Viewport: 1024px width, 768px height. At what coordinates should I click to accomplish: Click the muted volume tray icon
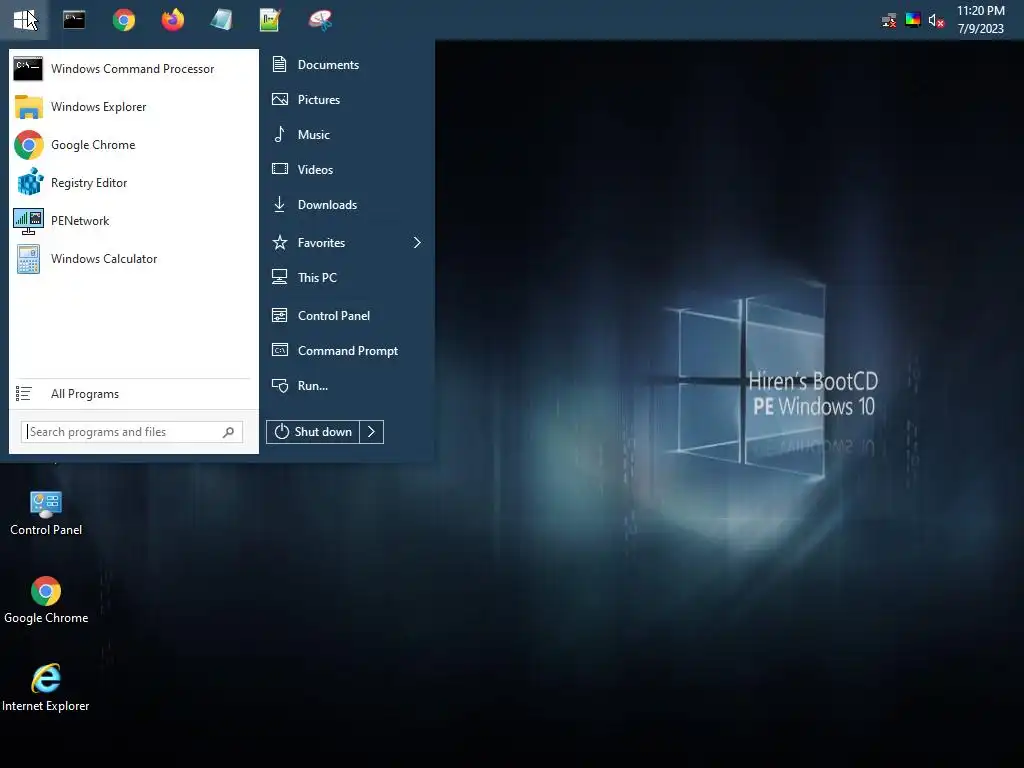pyautogui.click(x=936, y=21)
